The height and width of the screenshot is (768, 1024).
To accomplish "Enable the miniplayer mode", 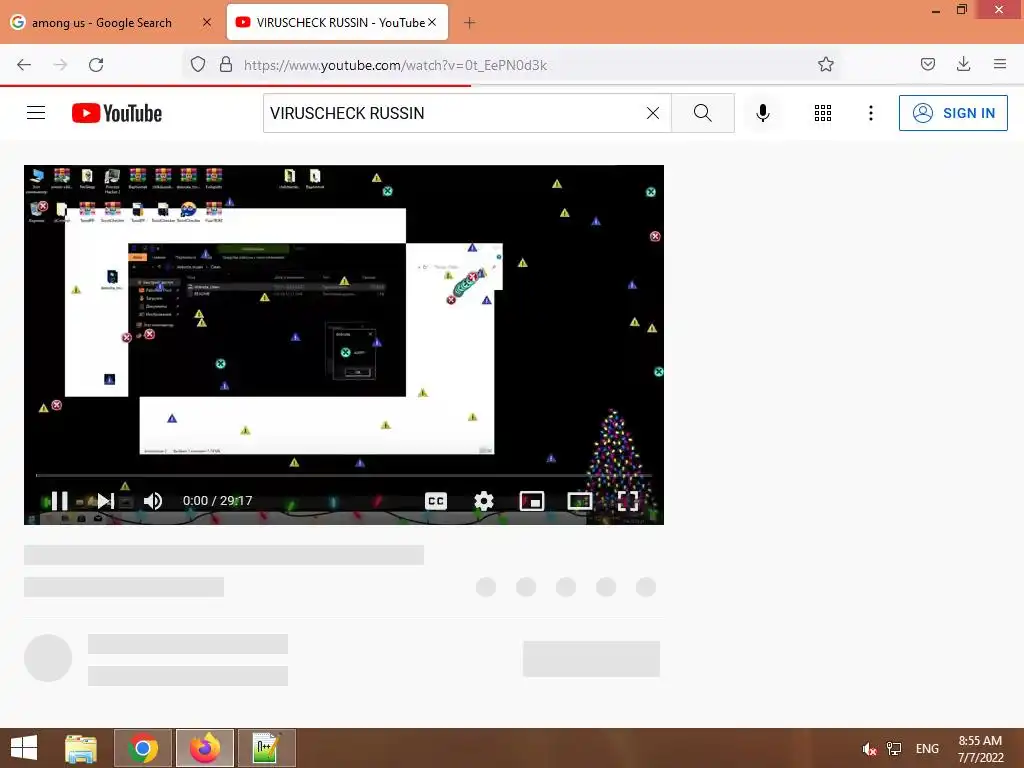I will click(x=532, y=501).
